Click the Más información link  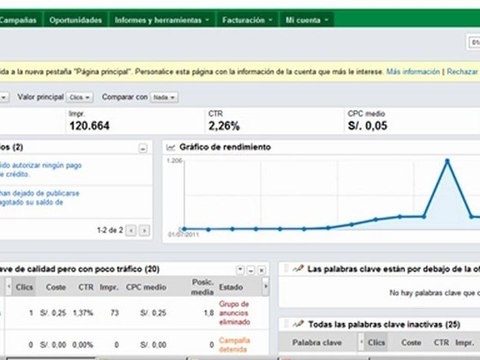pos(413,71)
